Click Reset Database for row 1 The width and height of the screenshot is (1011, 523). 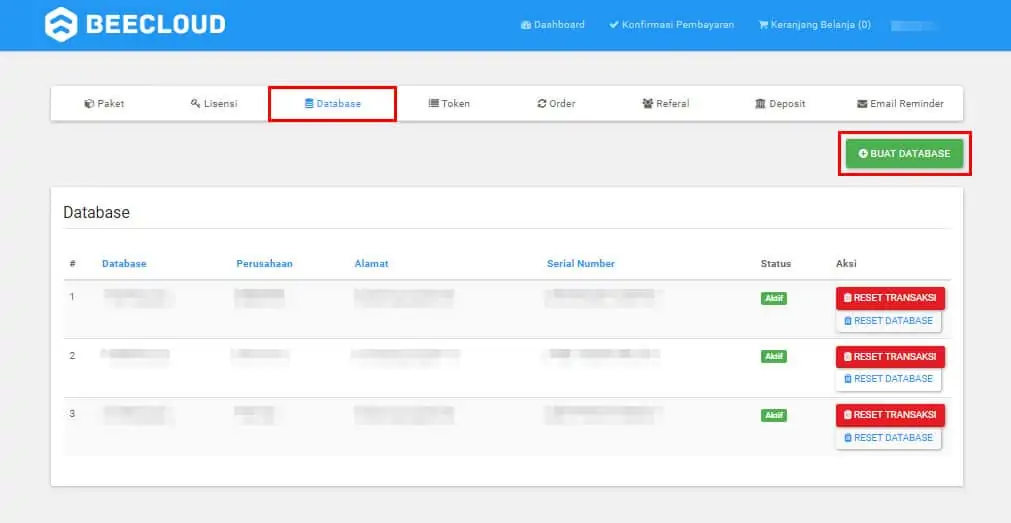pyautogui.click(x=888, y=321)
